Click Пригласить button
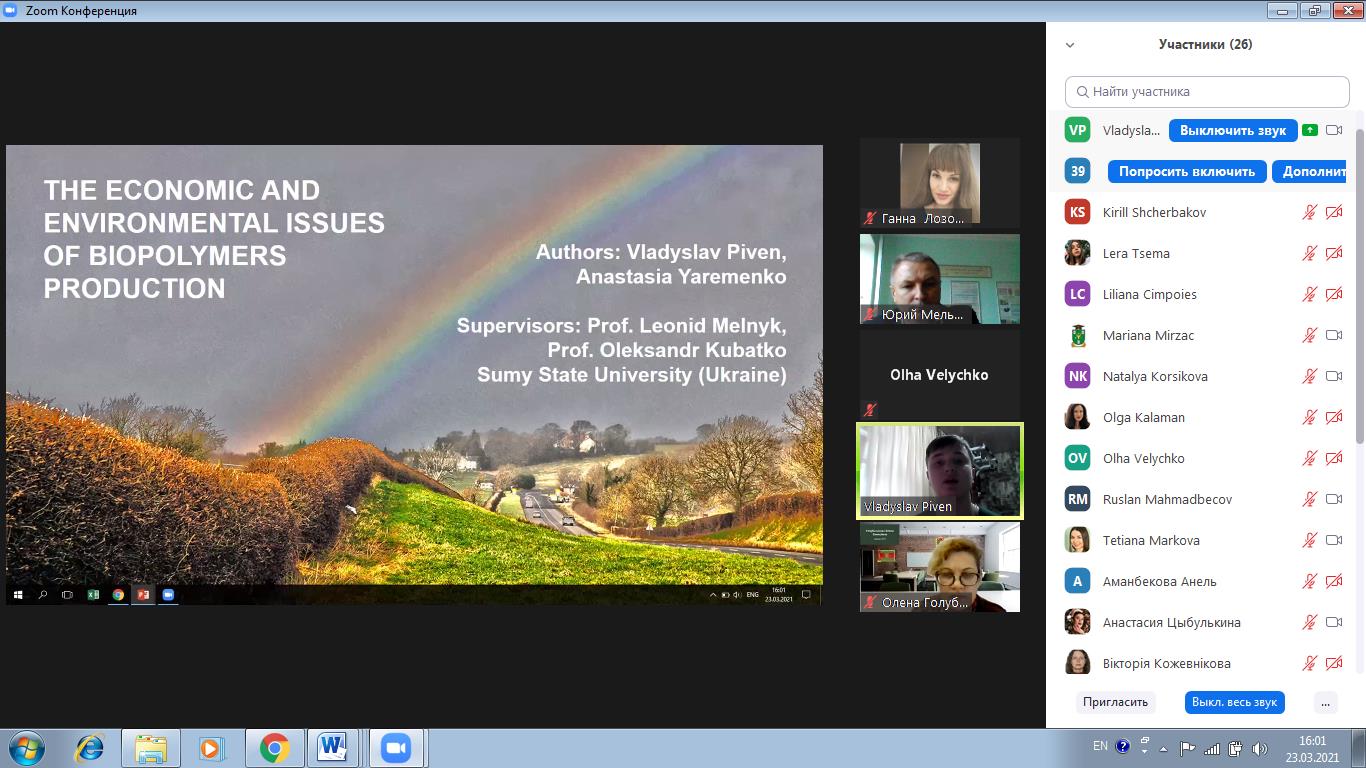 pos(1115,702)
